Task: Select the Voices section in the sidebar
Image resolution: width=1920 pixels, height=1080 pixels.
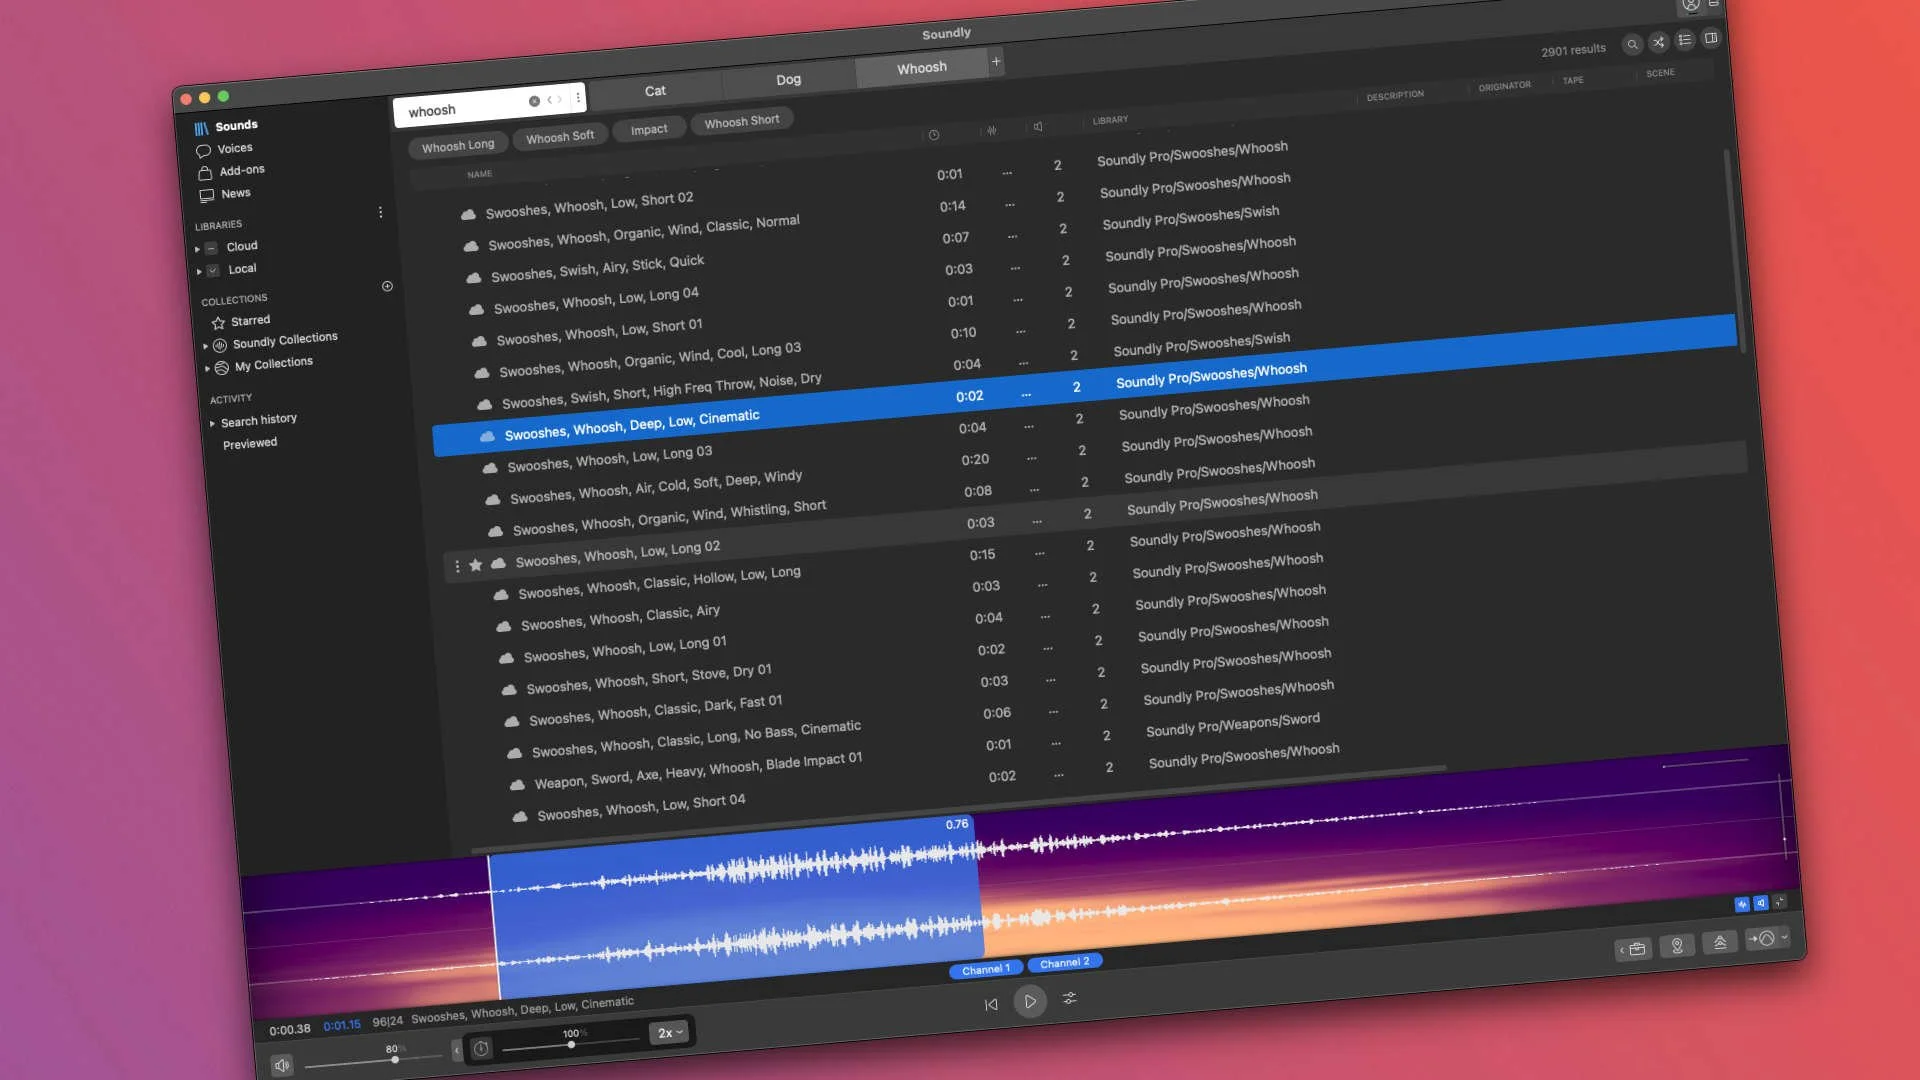Action: tap(236, 147)
